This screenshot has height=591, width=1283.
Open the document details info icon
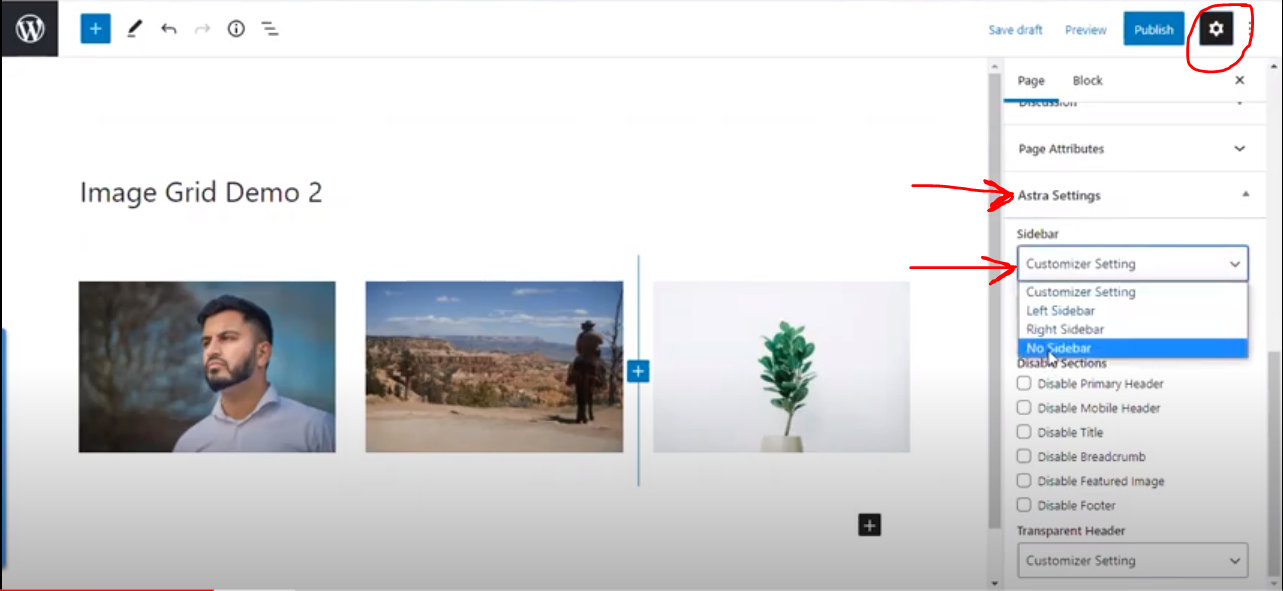tap(236, 29)
